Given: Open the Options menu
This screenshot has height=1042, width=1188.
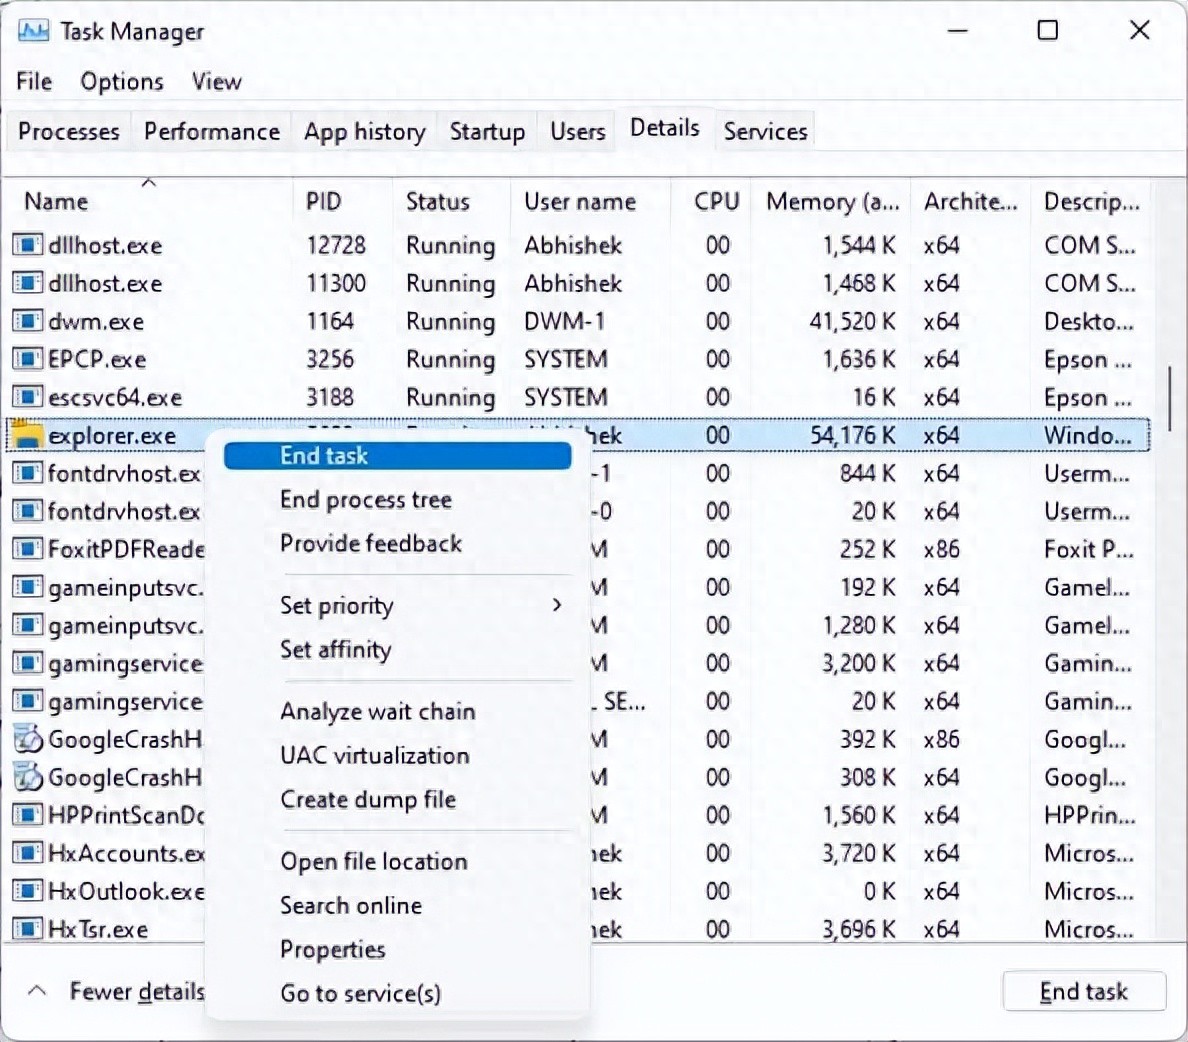Looking at the screenshot, I should [x=122, y=81].
